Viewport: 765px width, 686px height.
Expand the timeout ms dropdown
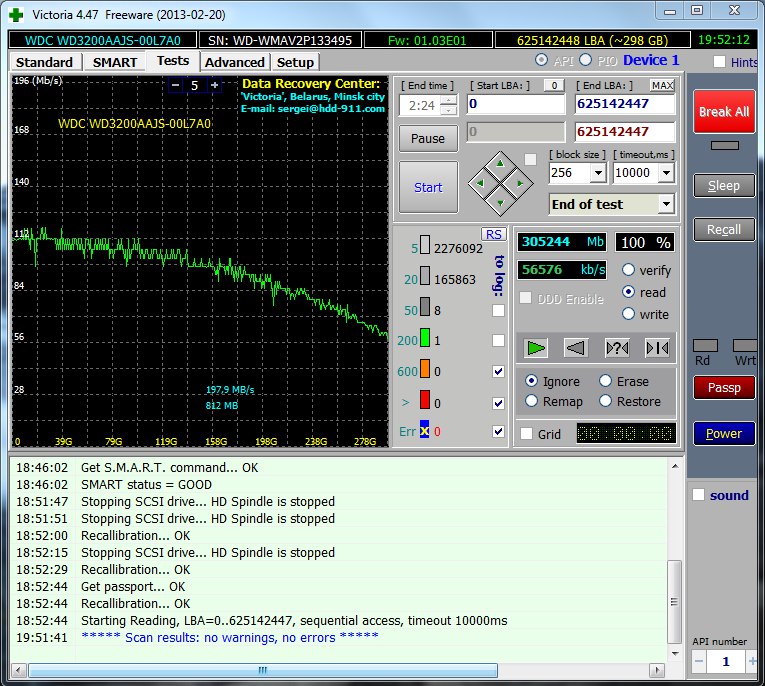(666, 173)
